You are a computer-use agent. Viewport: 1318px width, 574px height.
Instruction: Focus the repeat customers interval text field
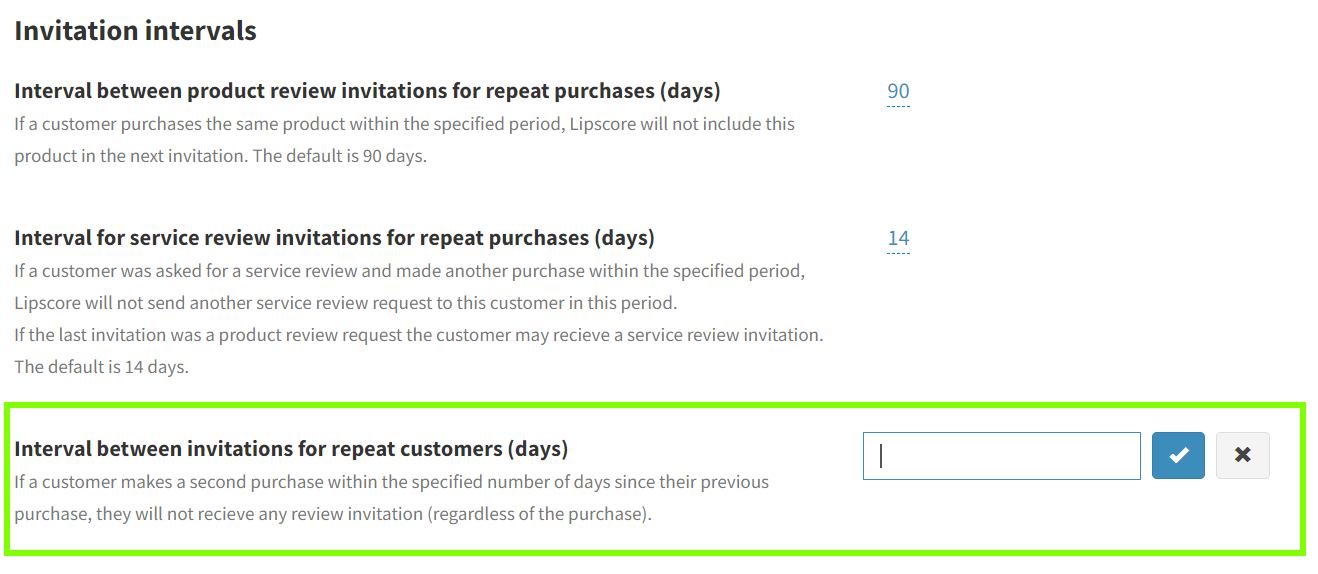(x=1001, y=456)
